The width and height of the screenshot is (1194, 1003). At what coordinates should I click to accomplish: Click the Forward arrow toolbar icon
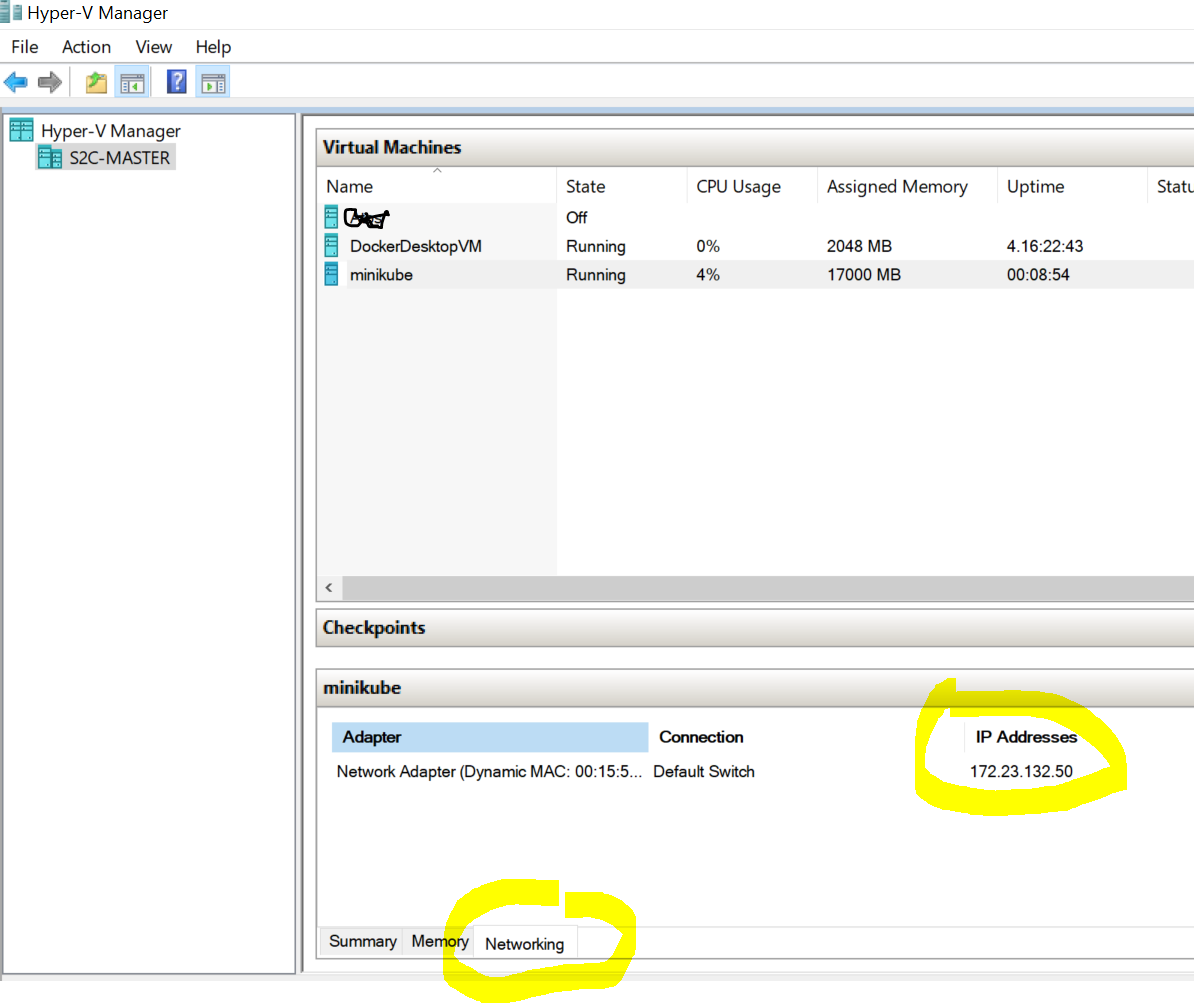[x=49, y=82]
